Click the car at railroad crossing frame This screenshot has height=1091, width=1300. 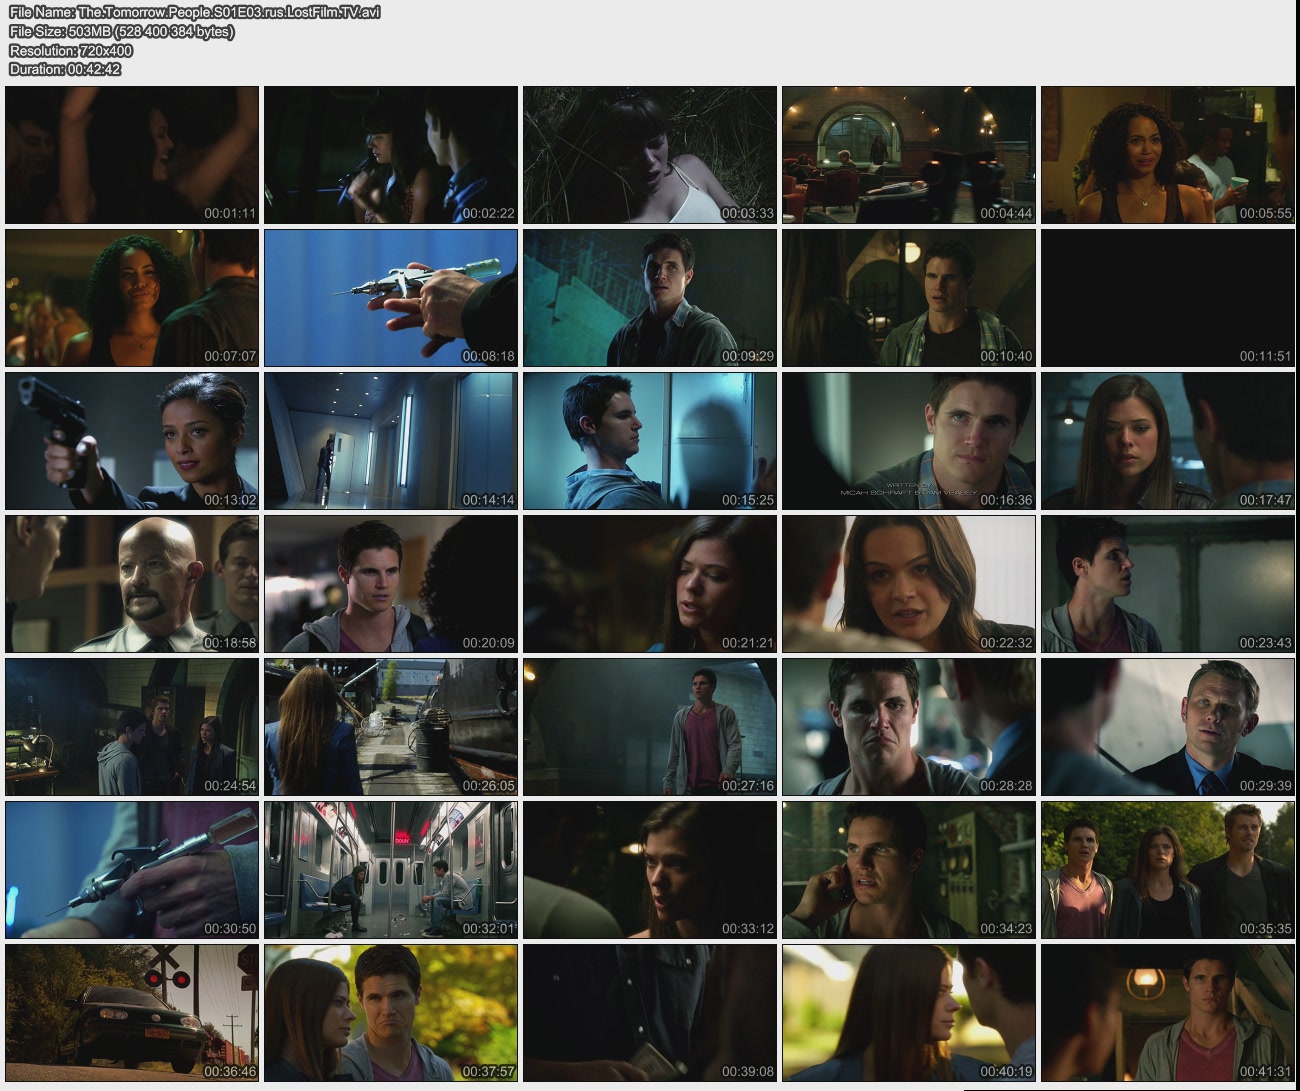pyautogui.click(x=132, y=1013)
